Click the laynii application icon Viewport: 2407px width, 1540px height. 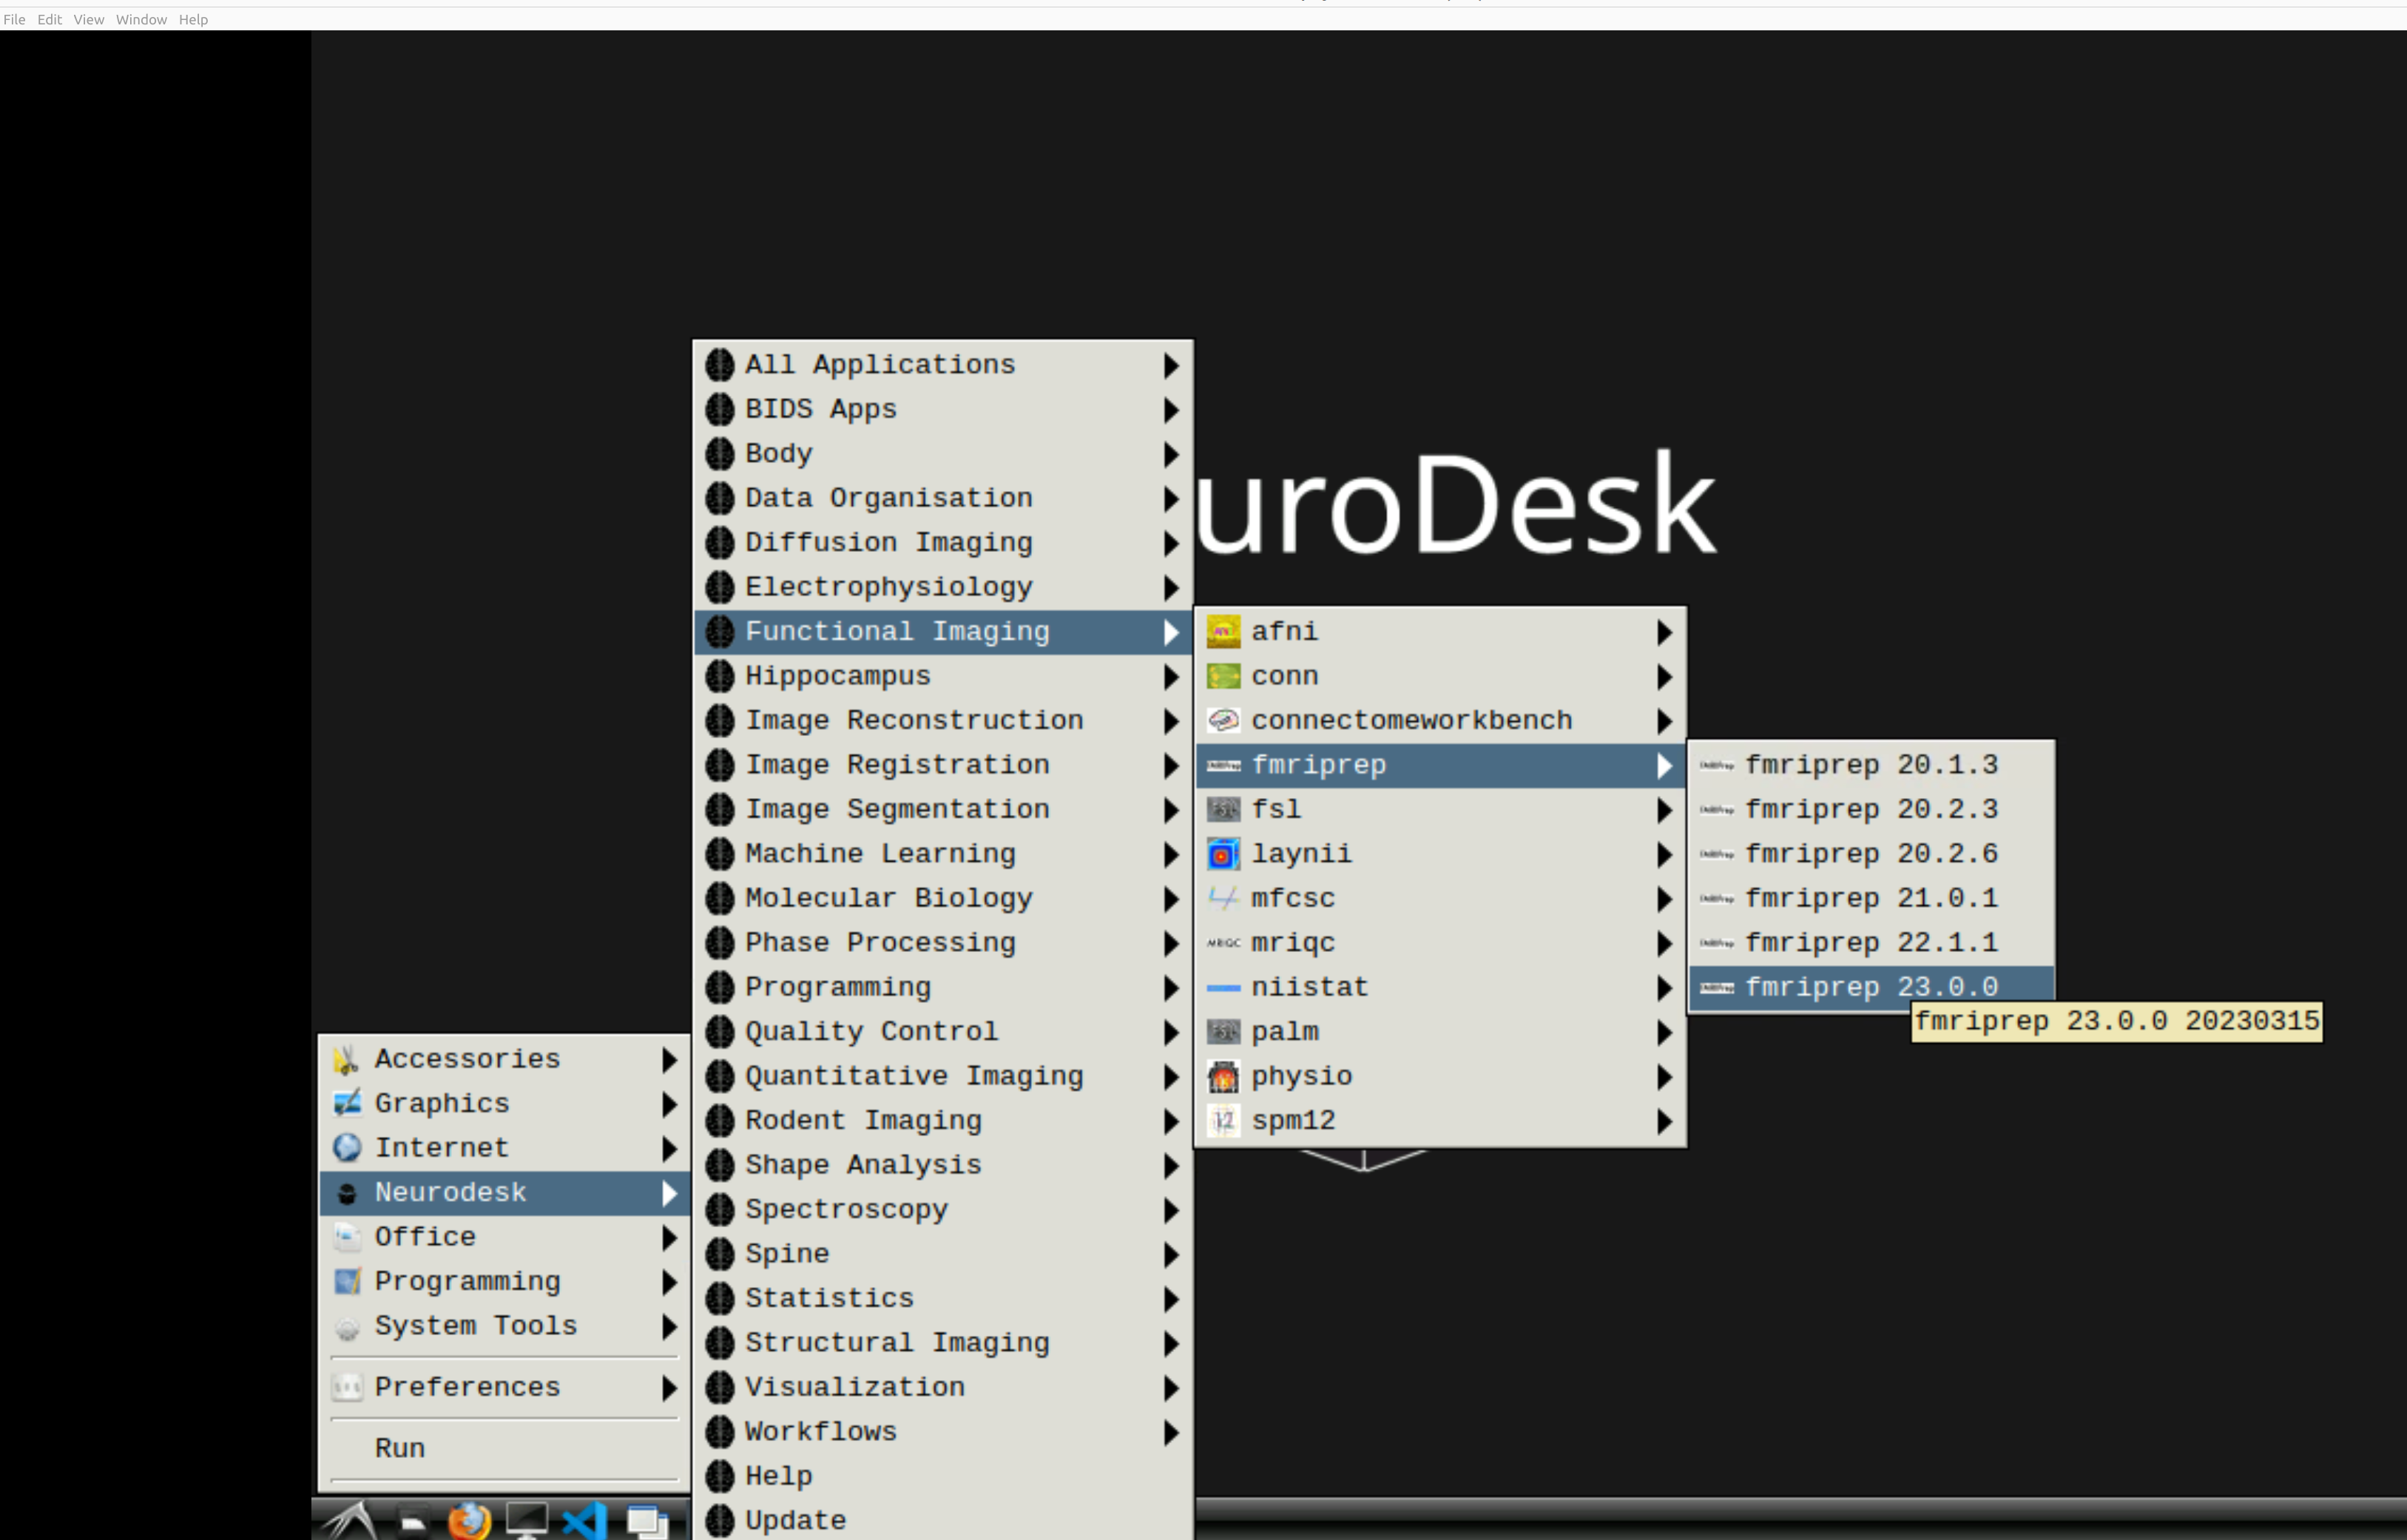(x=1223, y=854)
